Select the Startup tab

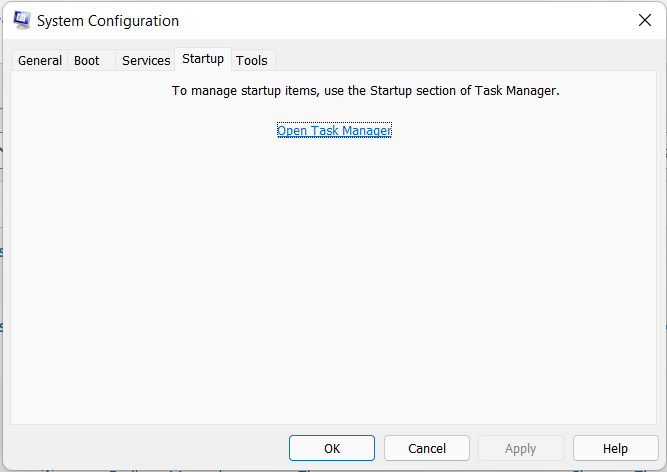pyautogui.click(x=203, y=59)
